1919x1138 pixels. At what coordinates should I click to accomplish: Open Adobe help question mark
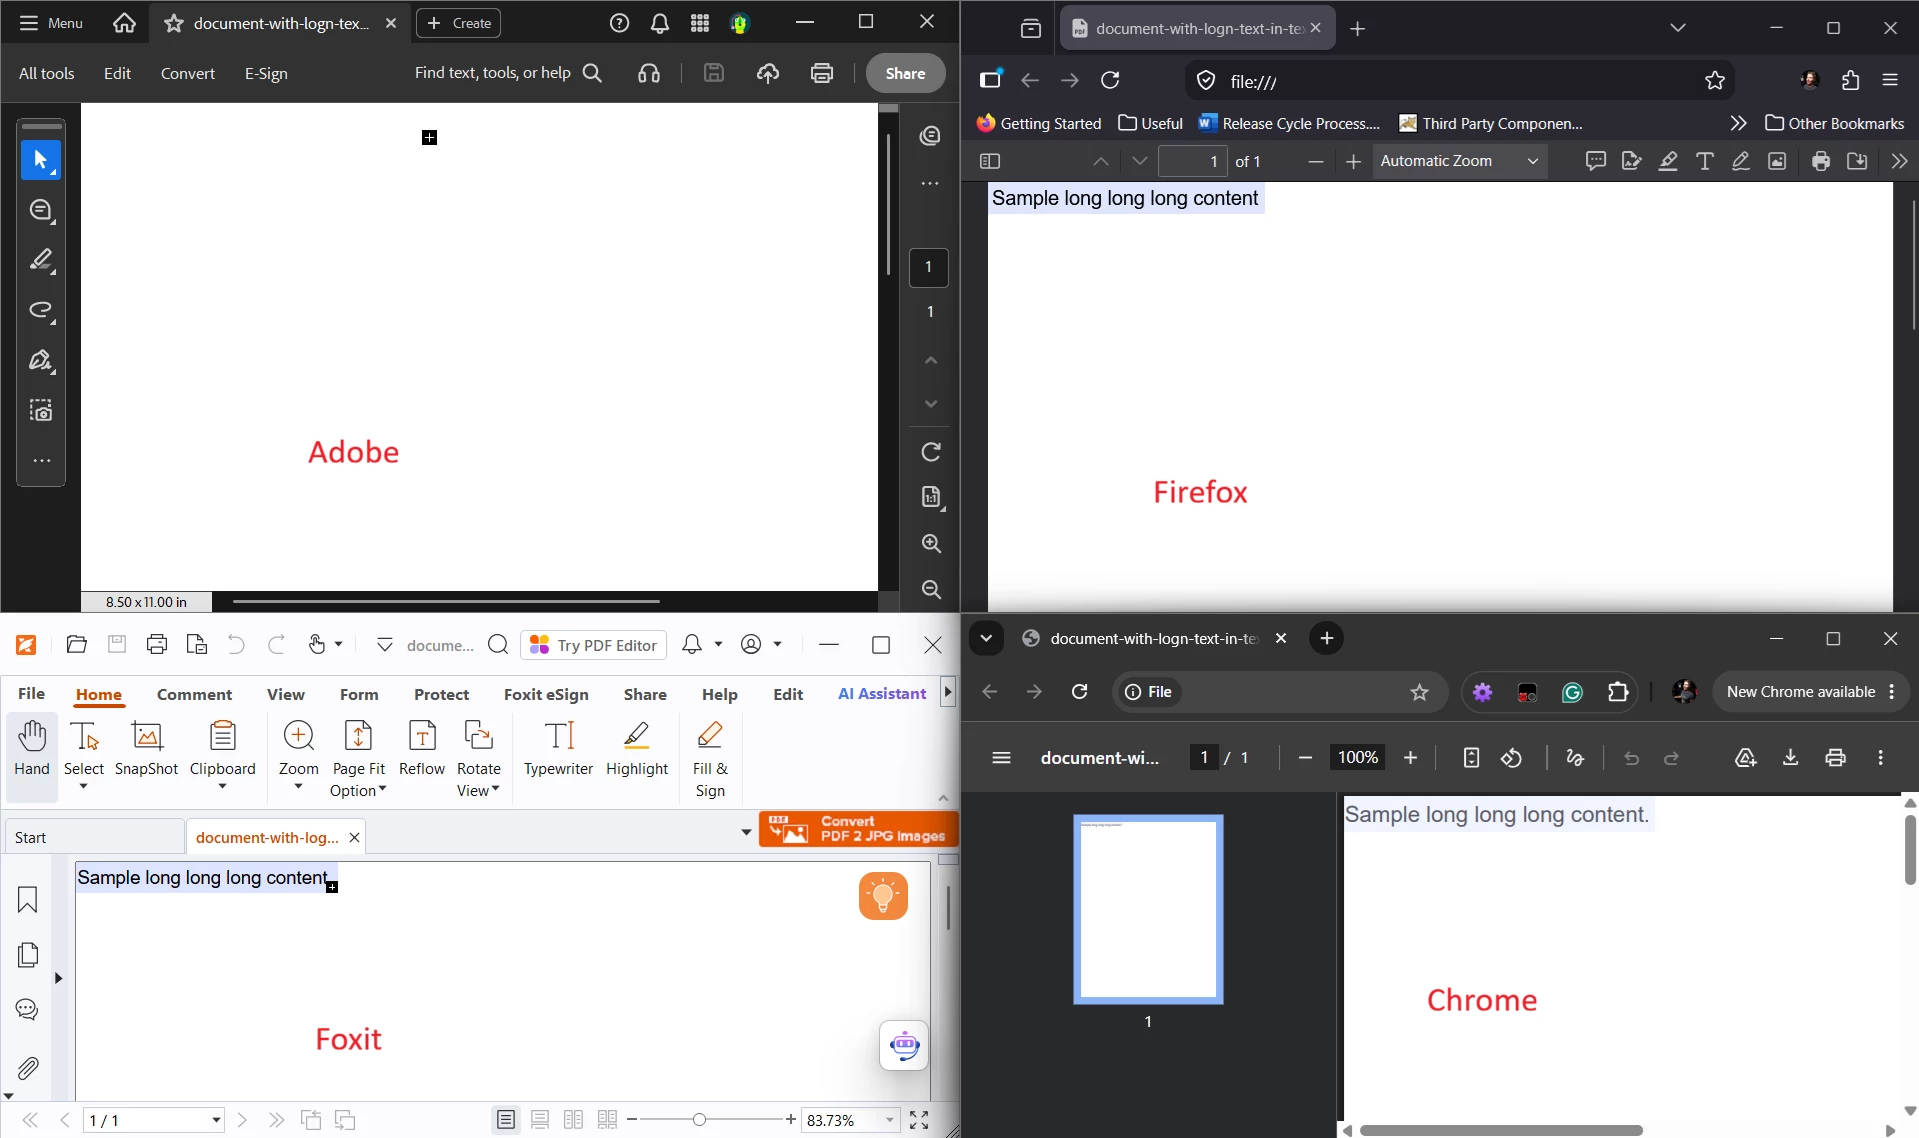(x=620, y=23)
